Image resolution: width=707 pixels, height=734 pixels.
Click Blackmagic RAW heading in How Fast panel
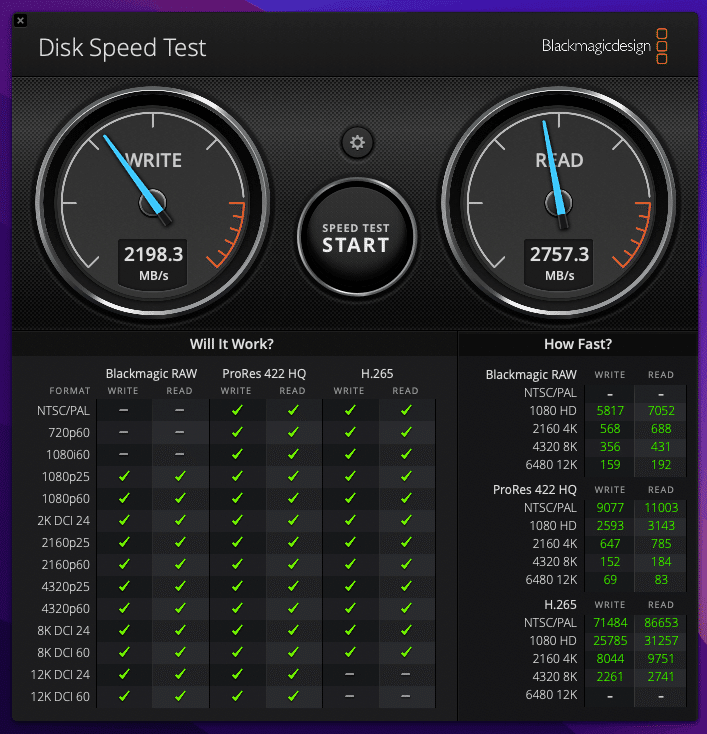coord(531,374)
